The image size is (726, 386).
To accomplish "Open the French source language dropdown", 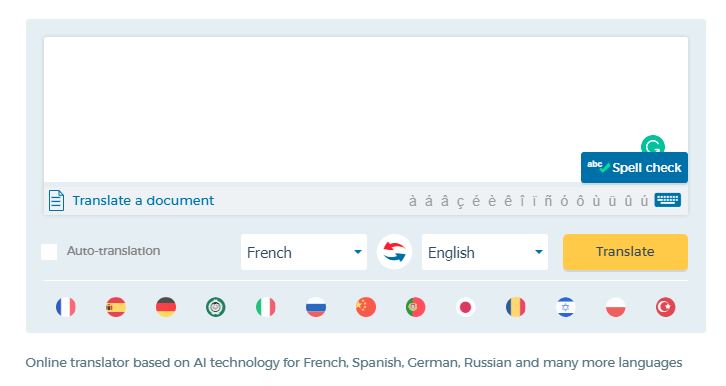I will [x=304, y=252].
